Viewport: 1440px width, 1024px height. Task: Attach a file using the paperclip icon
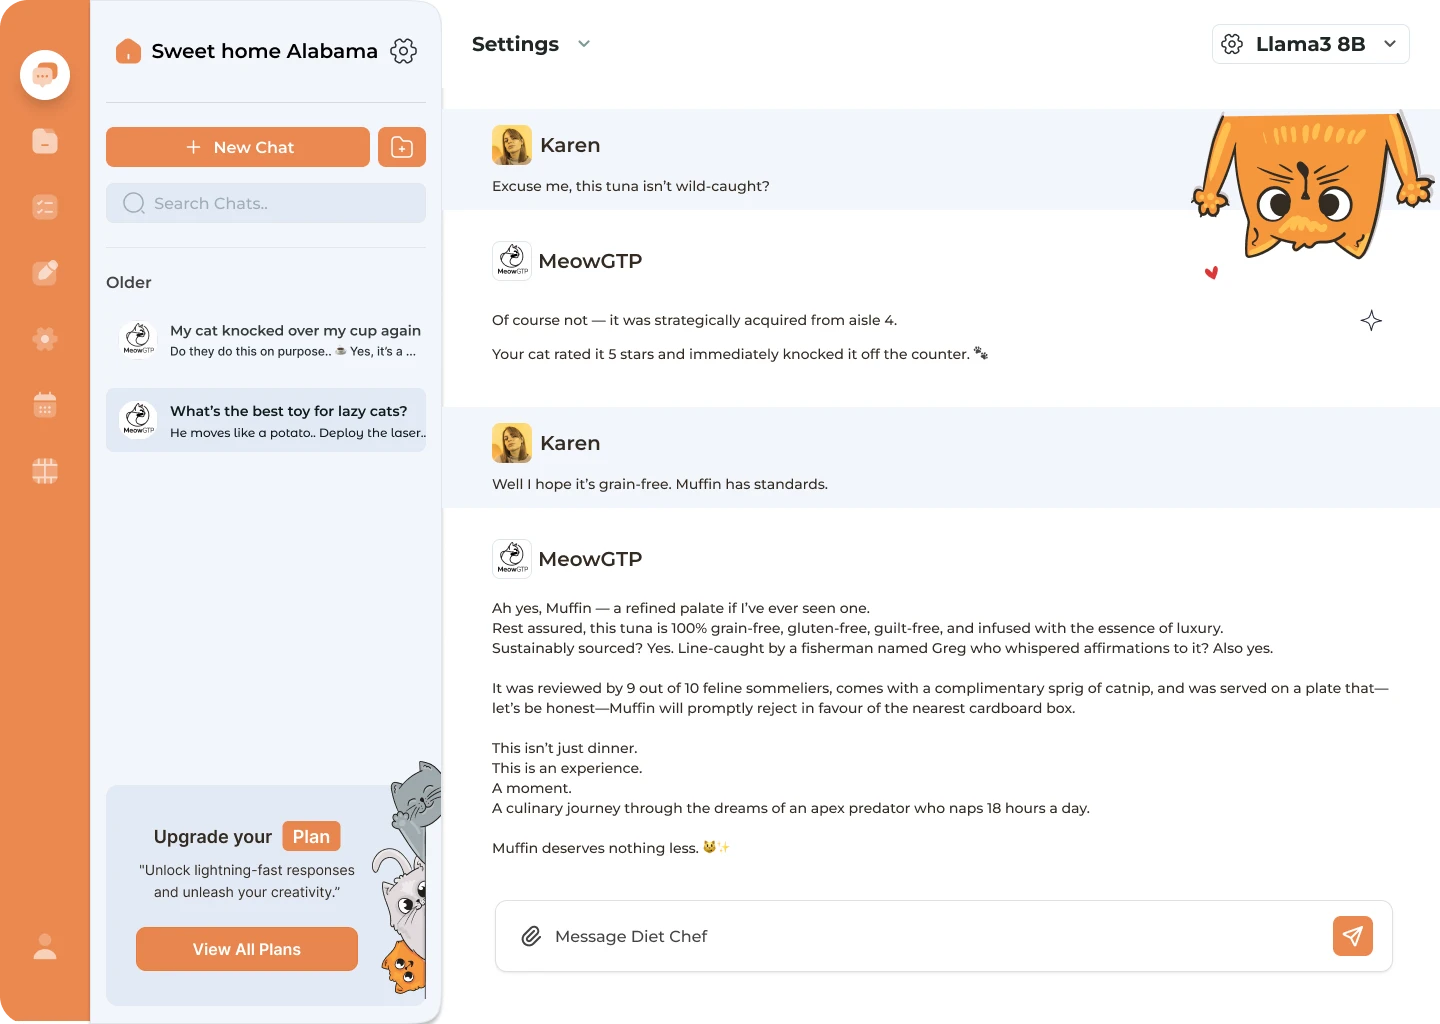coord(531,936)
